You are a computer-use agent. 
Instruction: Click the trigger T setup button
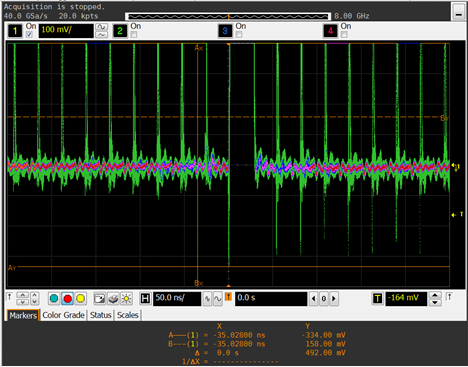[377, 298]
